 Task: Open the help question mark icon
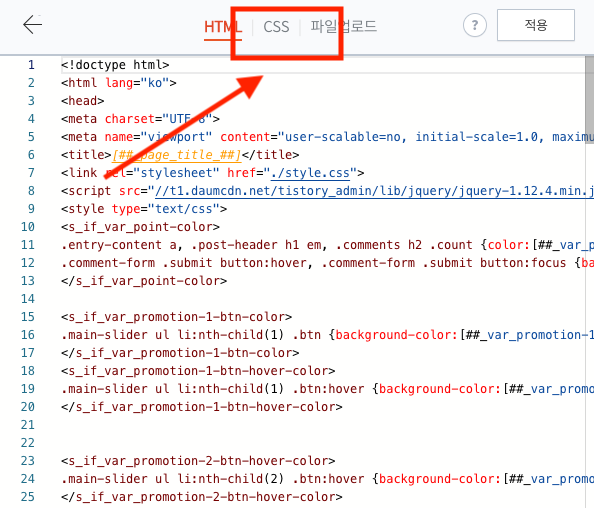[475, 25]
